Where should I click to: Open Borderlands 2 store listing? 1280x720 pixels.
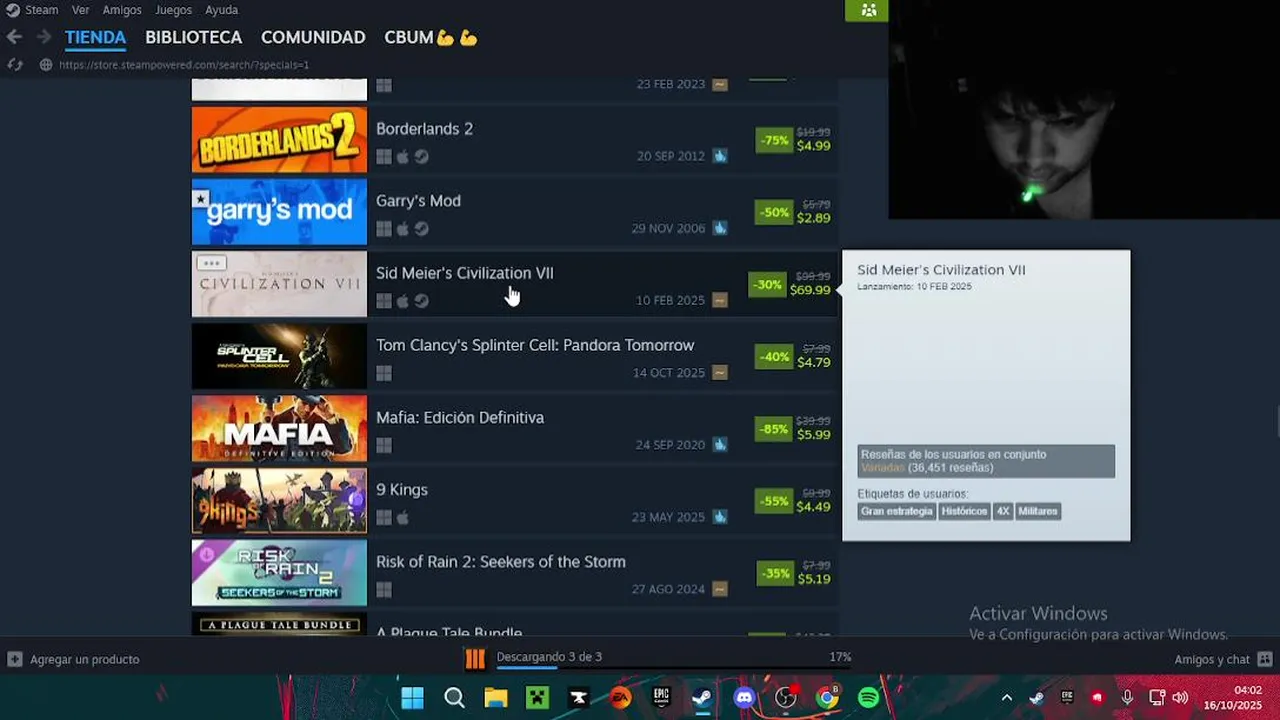(x=515, y=139)
